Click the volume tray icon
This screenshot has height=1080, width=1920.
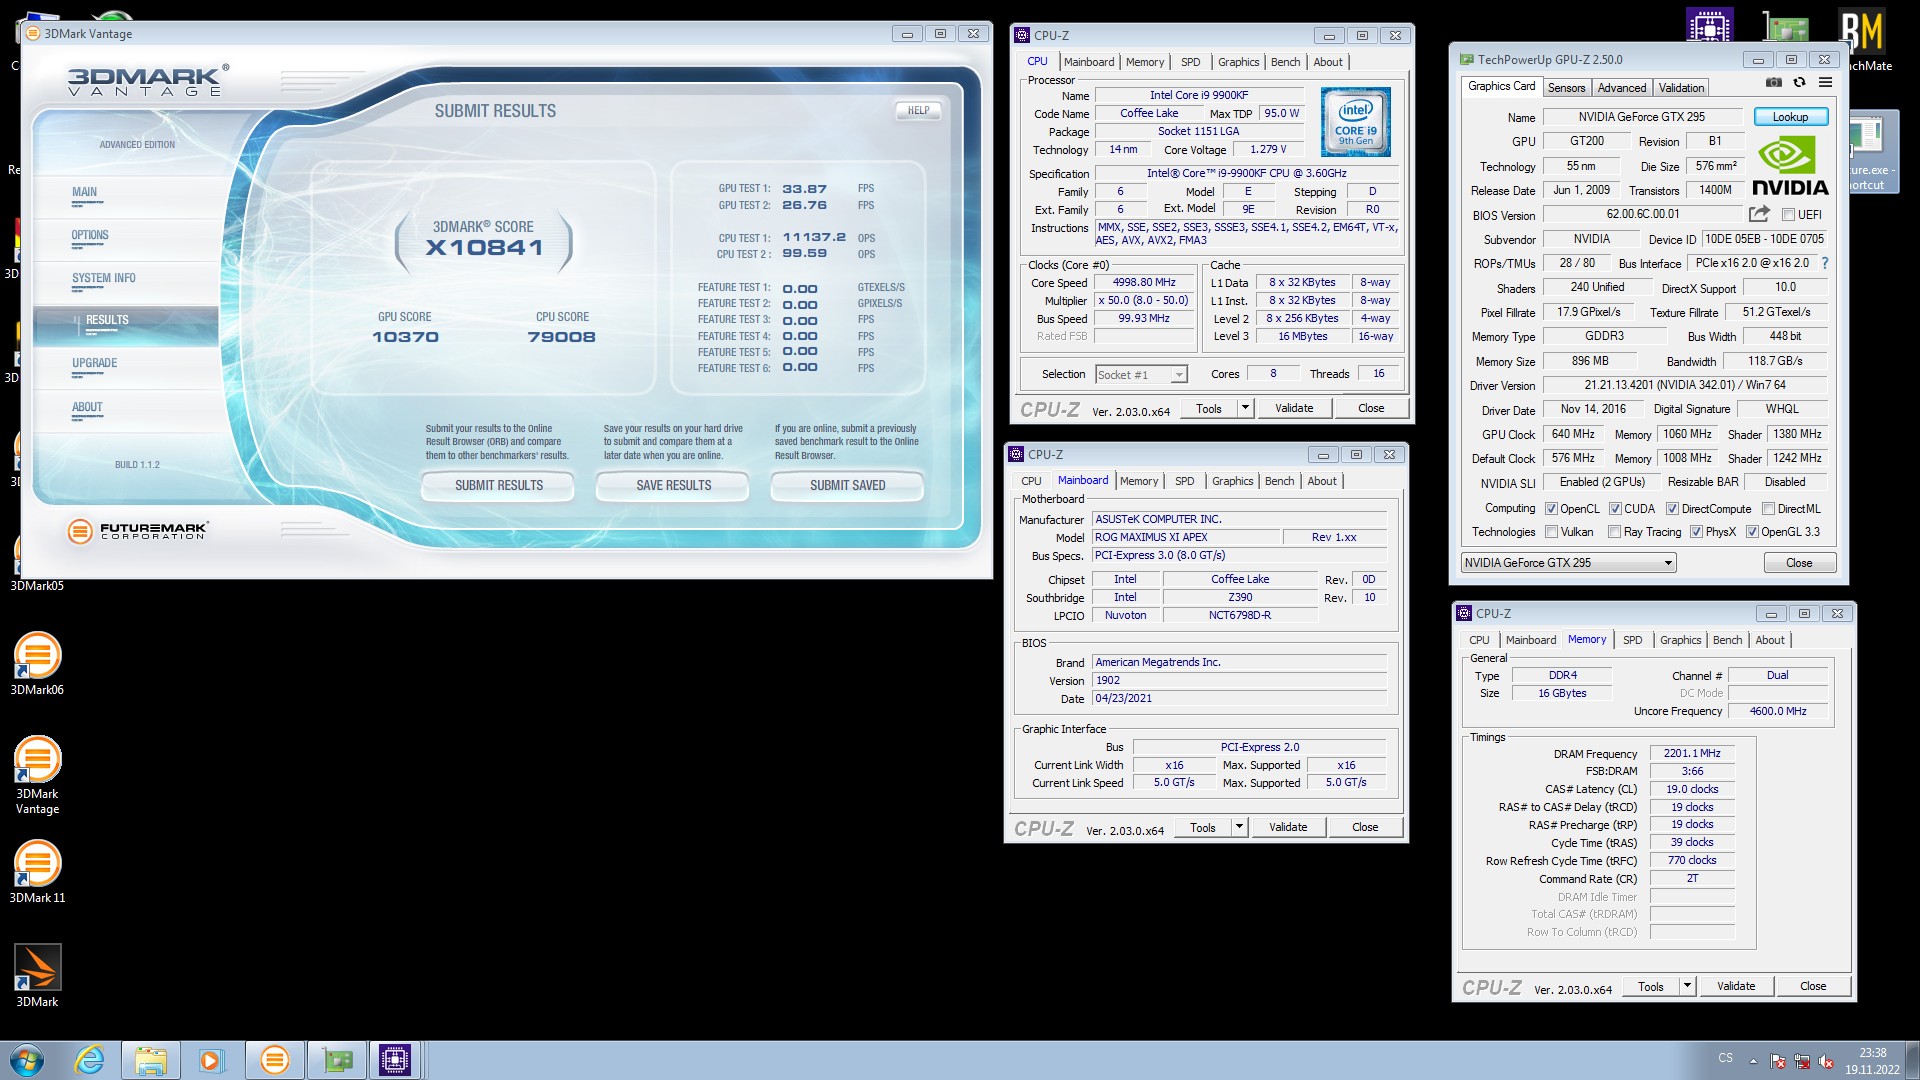(x=1826, y=1061)
